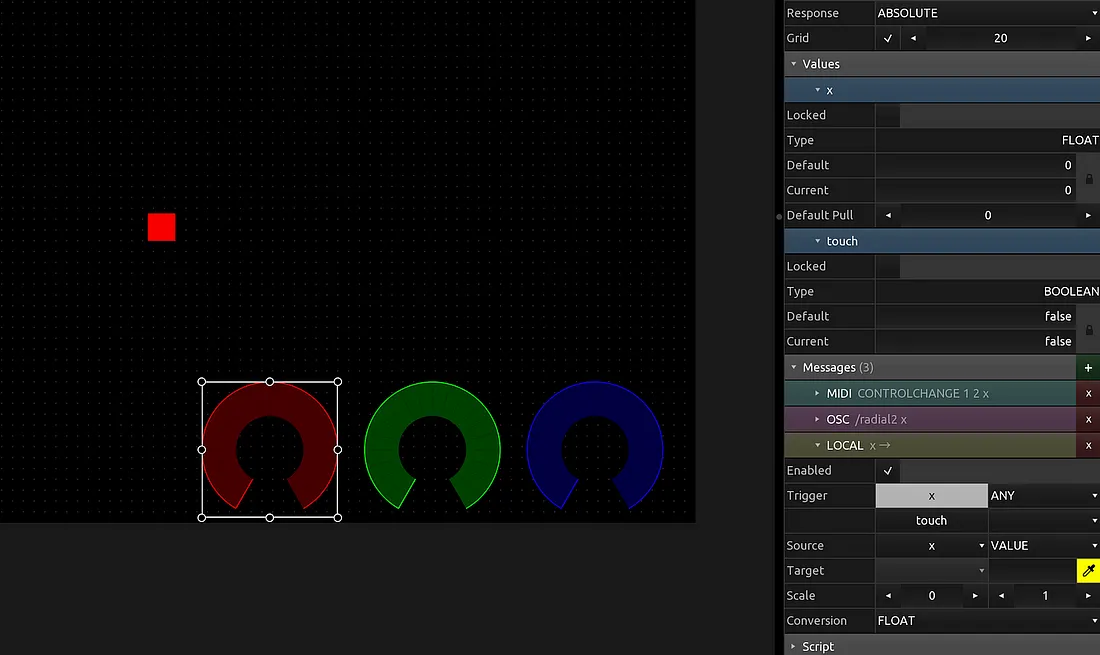This screenshot has width=1100, height=655.
Task: Collapse the Values section
Action: (793, 64)
